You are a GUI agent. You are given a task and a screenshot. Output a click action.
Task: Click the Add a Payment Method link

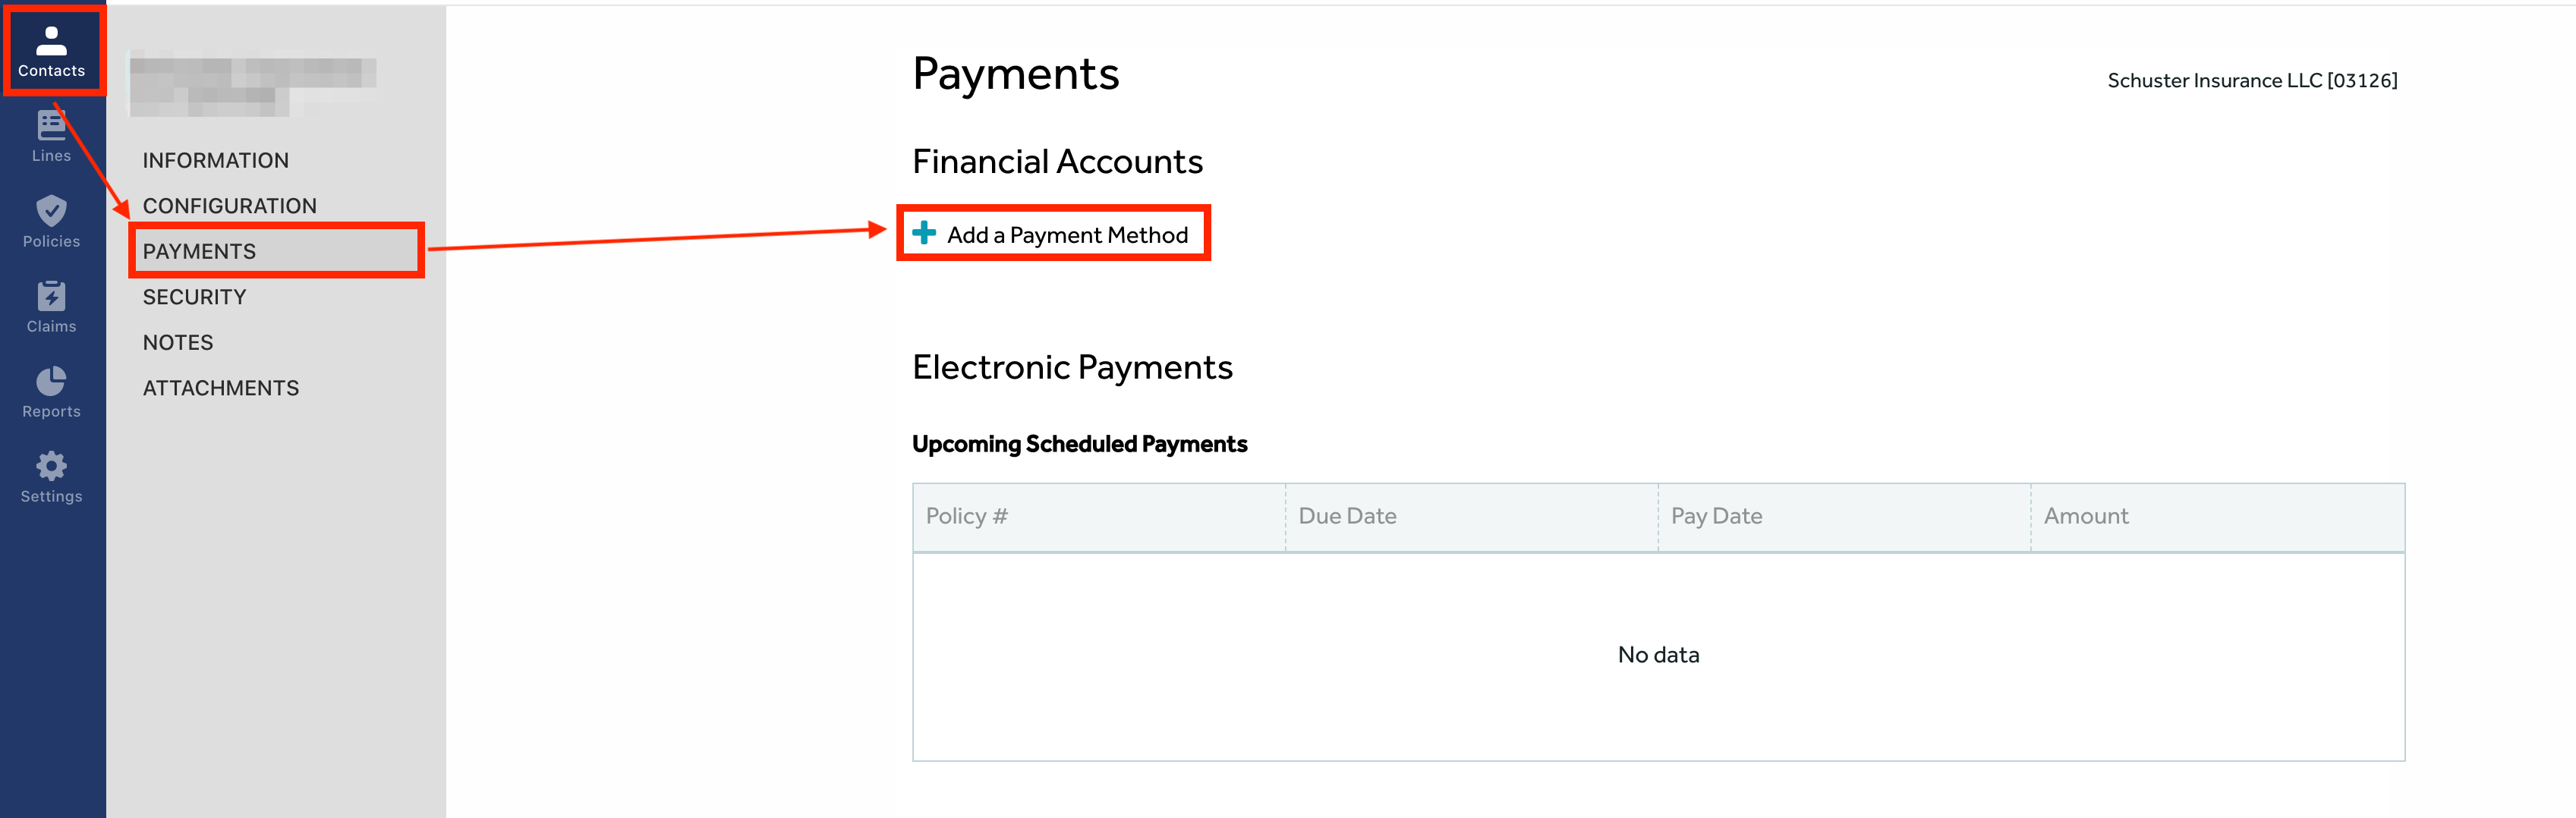tap(1068, 235)
